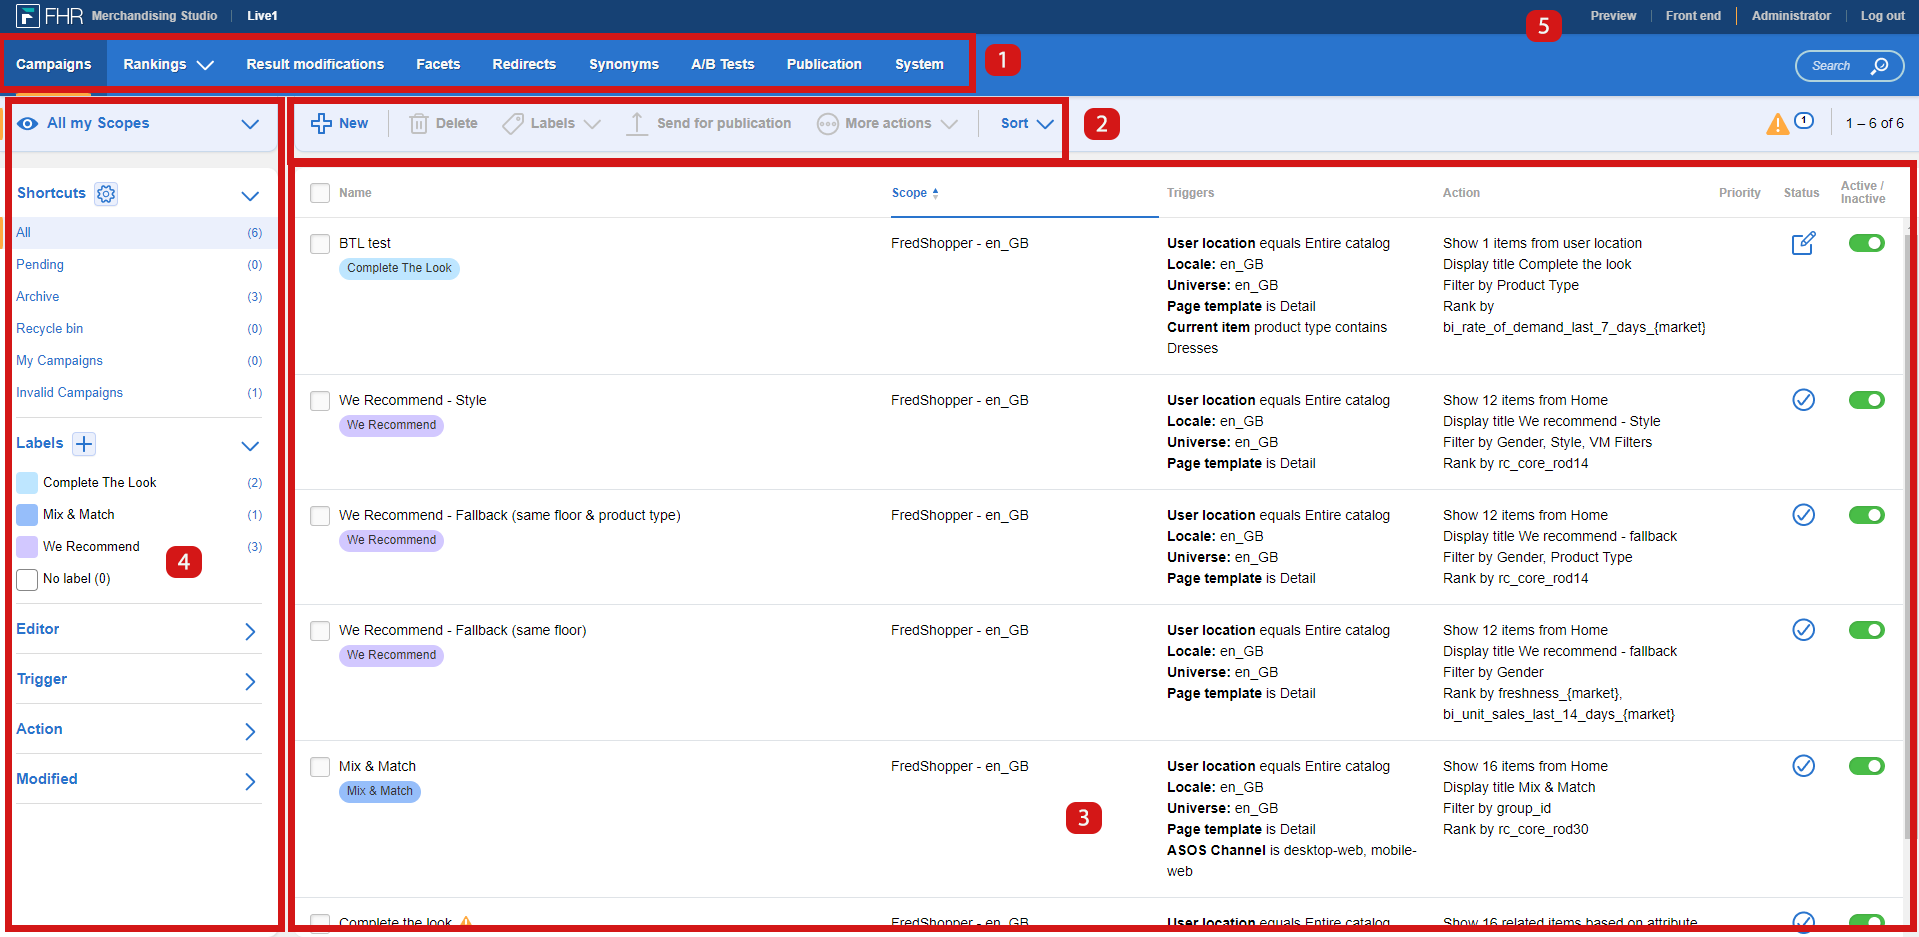
Task: Open the Administrator account link
Action: tap(1791, 15)
